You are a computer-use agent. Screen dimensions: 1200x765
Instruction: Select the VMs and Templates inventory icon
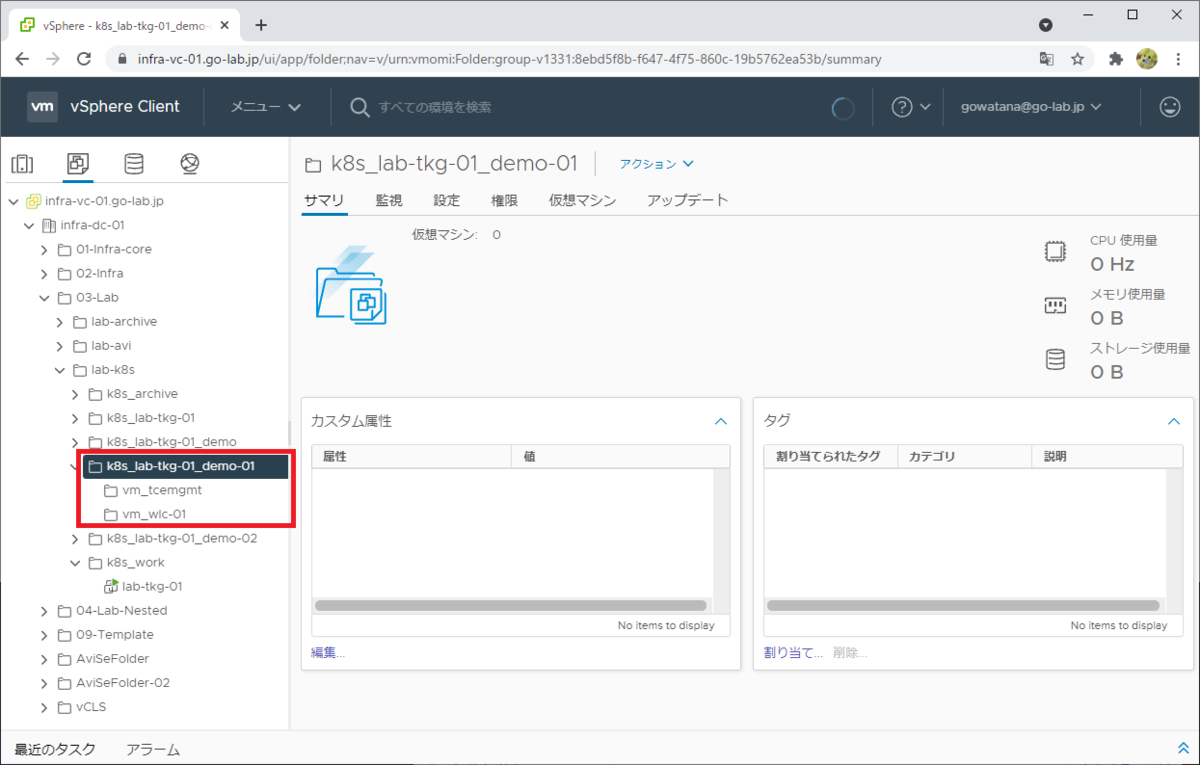pyautogui.click(x=77, y=164)
